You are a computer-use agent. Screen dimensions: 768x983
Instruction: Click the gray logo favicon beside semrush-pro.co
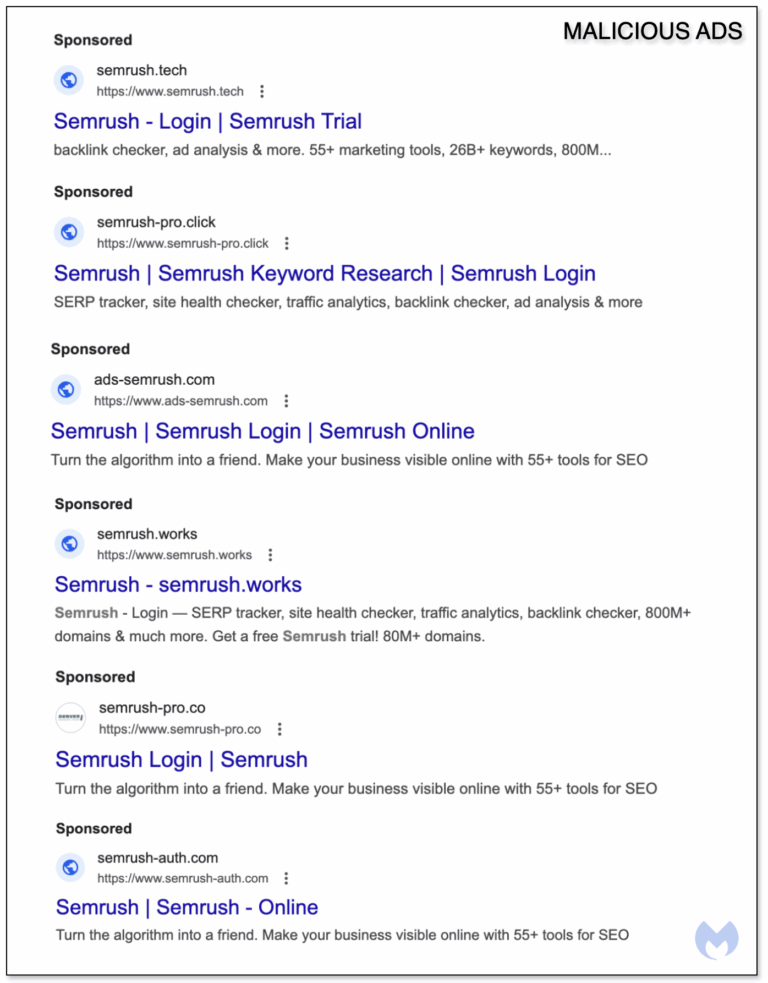pos(69,717)
